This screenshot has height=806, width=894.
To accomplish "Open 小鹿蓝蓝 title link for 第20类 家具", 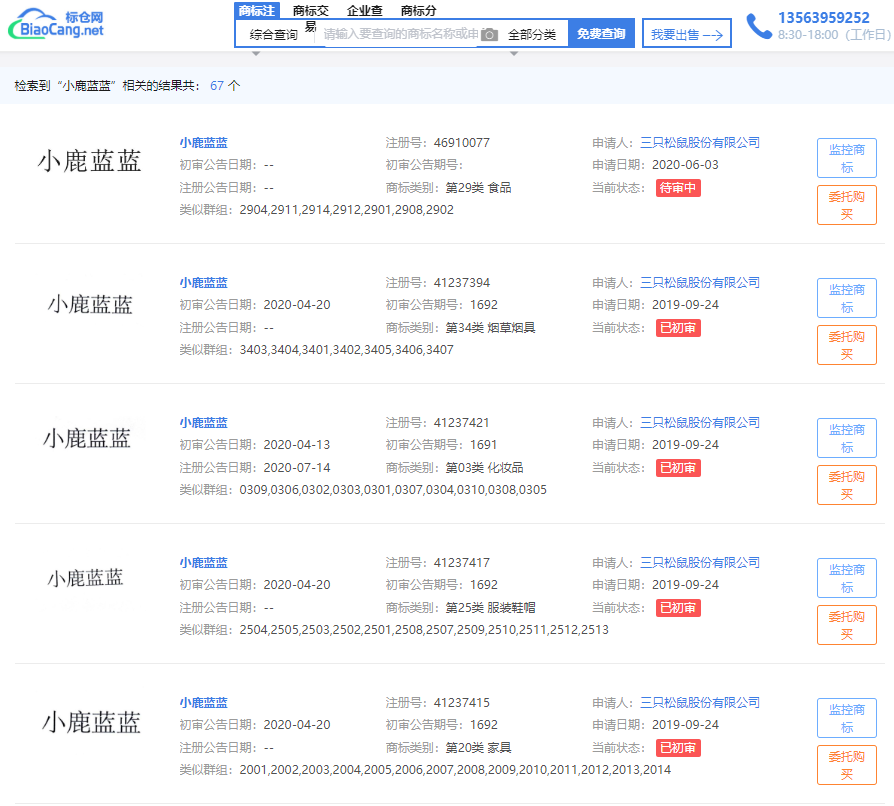I will (x=204, y=703).
